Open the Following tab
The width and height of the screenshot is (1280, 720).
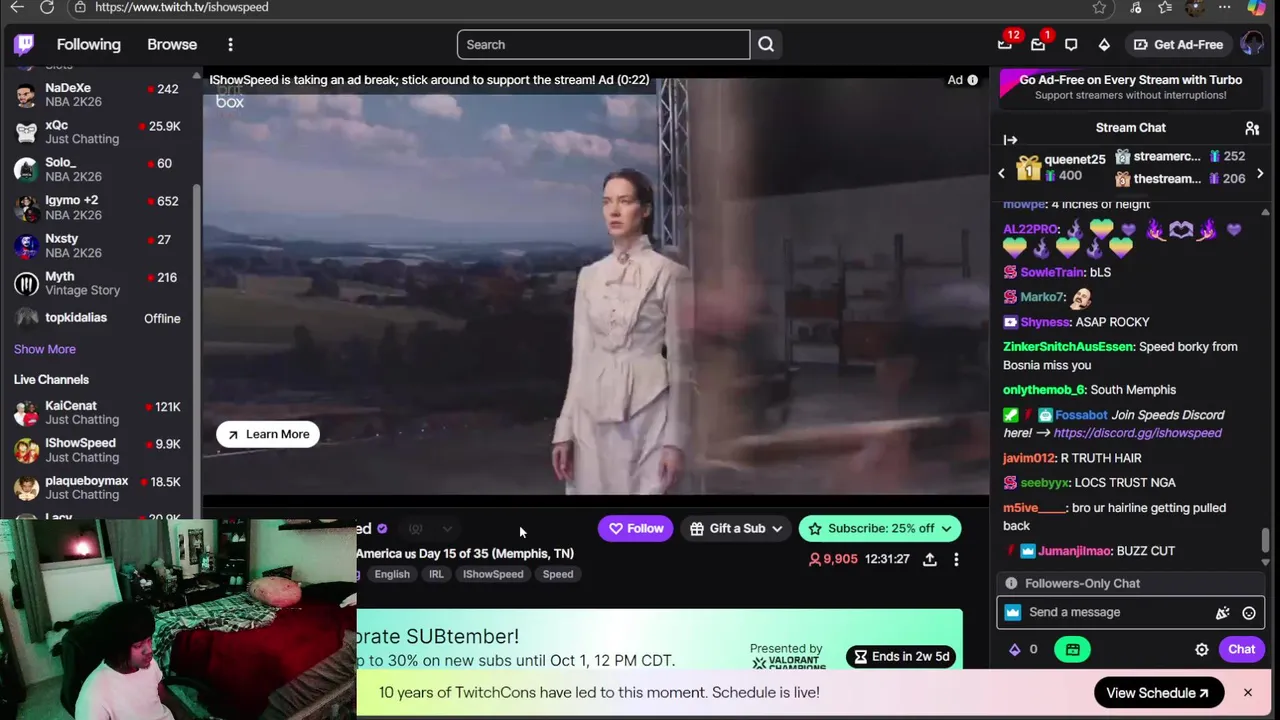(88, 44)
